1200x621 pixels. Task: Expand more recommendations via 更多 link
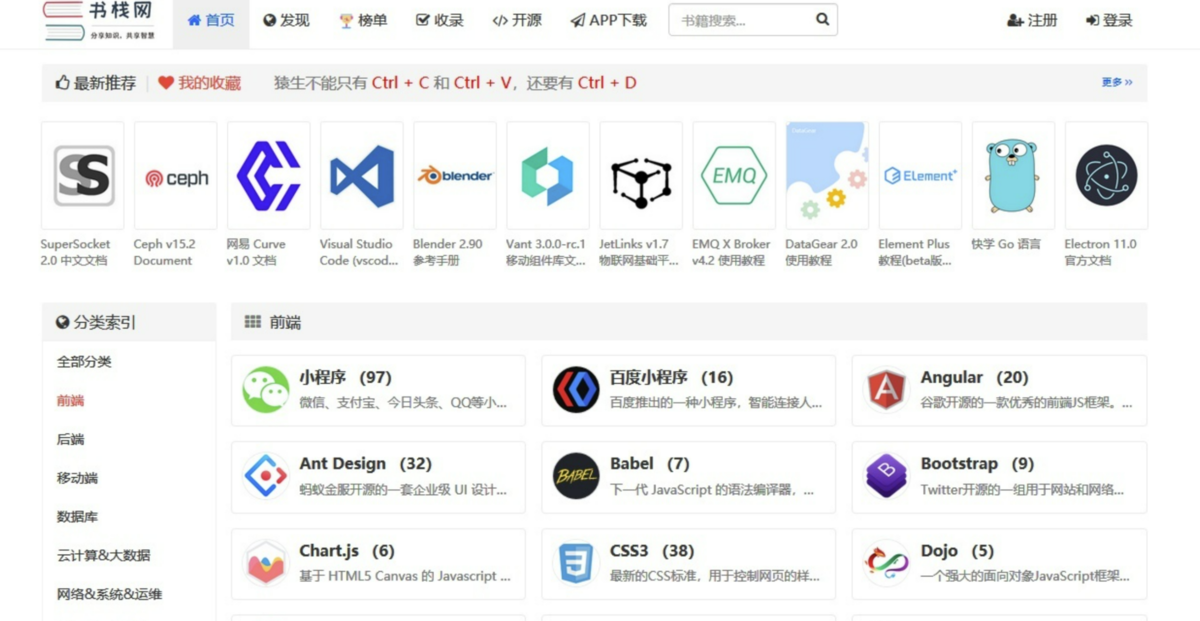tap(1117, 84)
